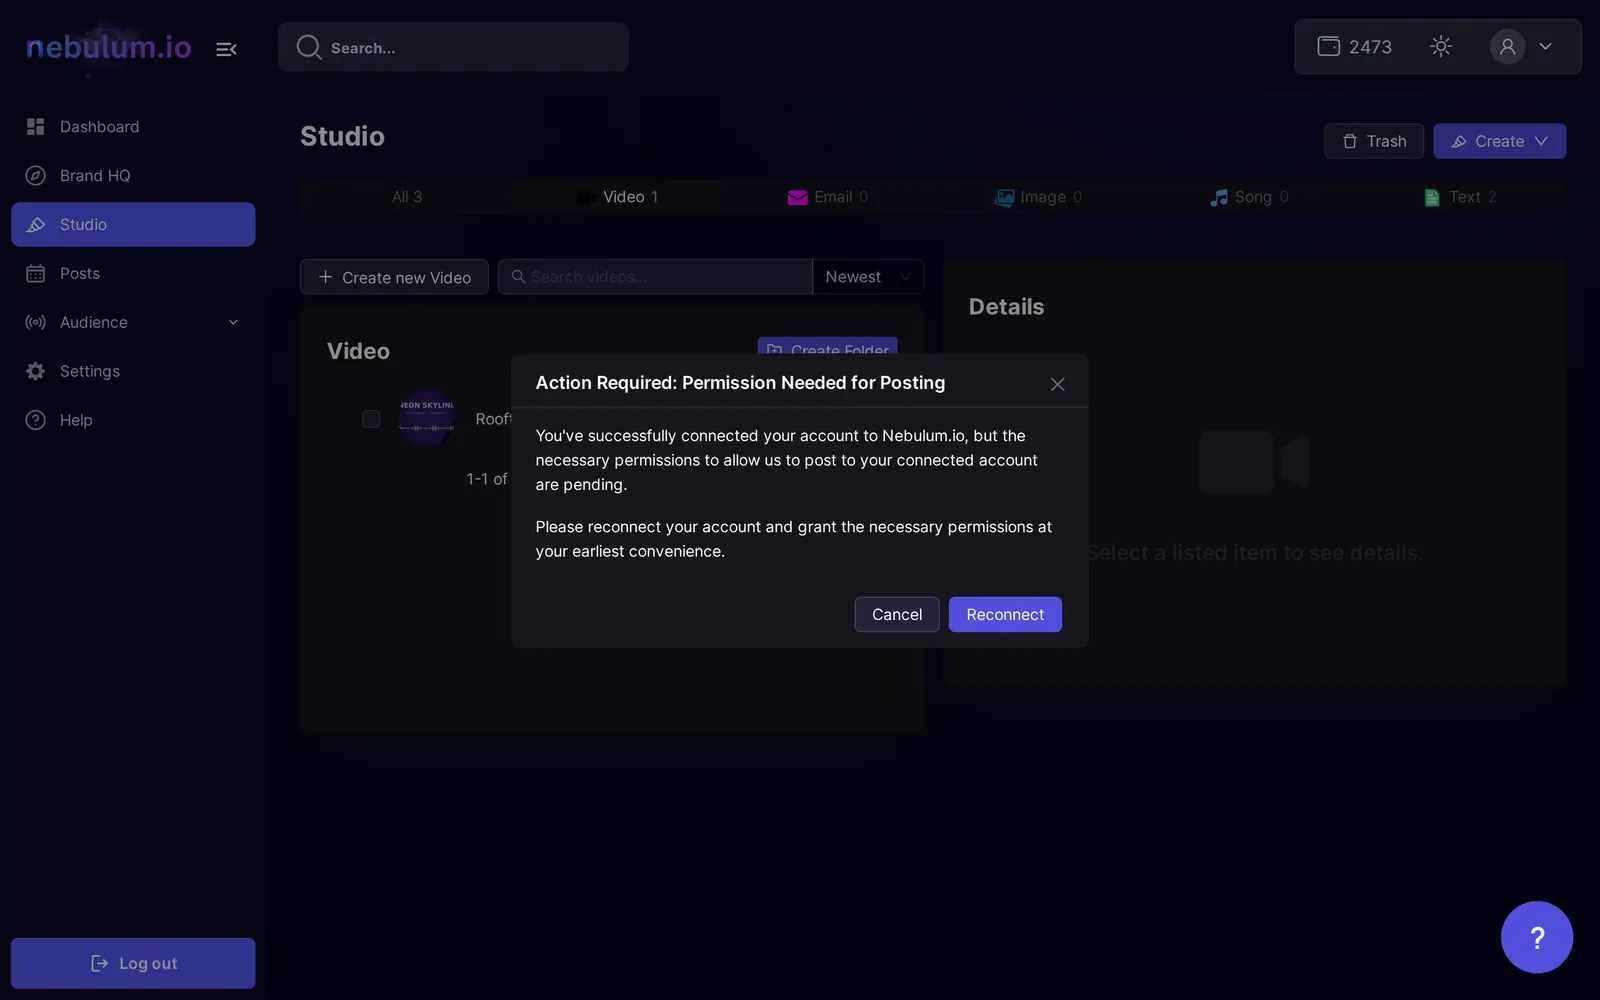This screenshot has width=1600, height=1000.
Task: Click the magnifier icon in top search bar
Action: pyautogui.click(x=309, y=47)
